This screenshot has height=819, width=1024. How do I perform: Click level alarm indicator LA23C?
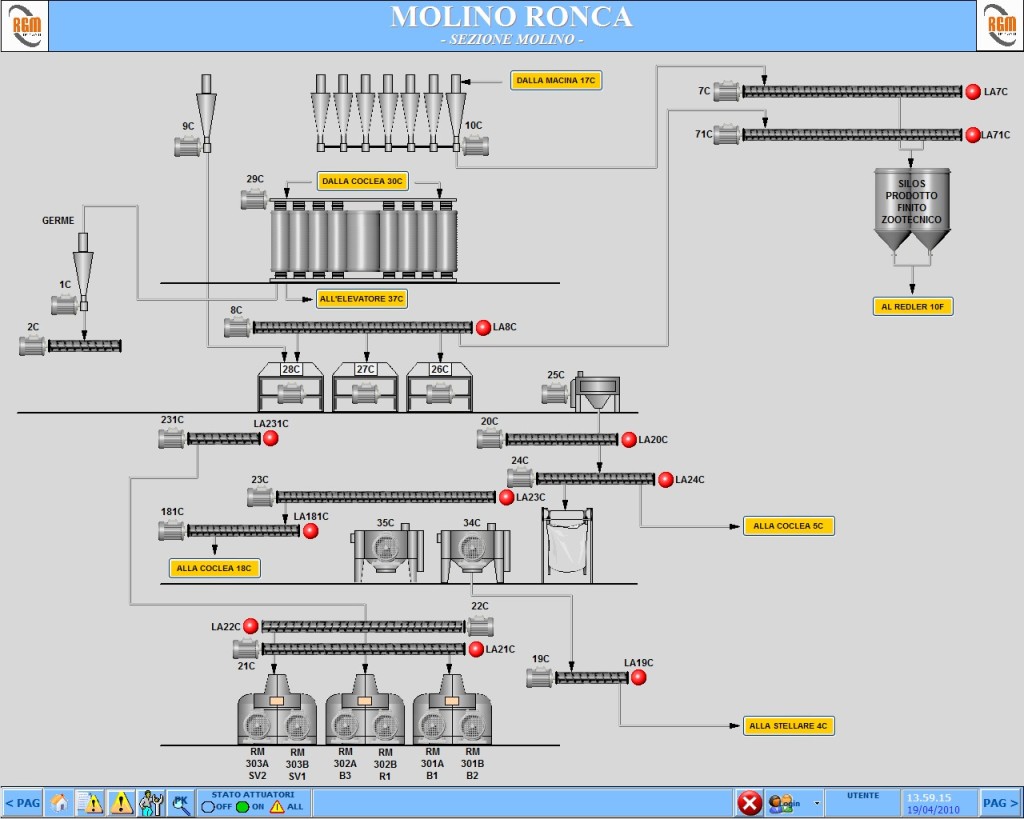pyautogui.click(x=506, y=498)
